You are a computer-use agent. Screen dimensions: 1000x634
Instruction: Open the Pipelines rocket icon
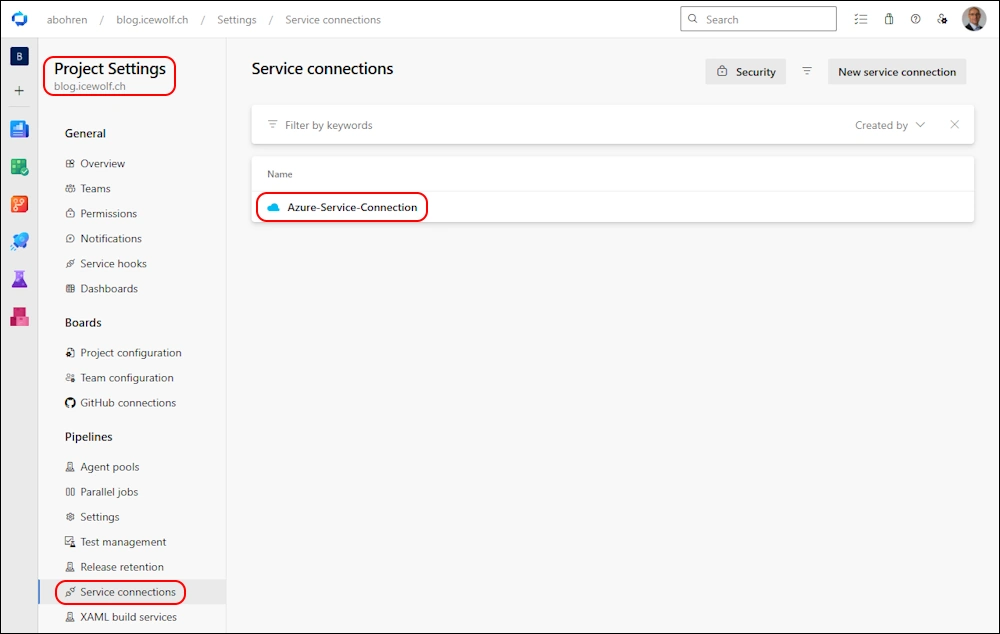[19, 241]
